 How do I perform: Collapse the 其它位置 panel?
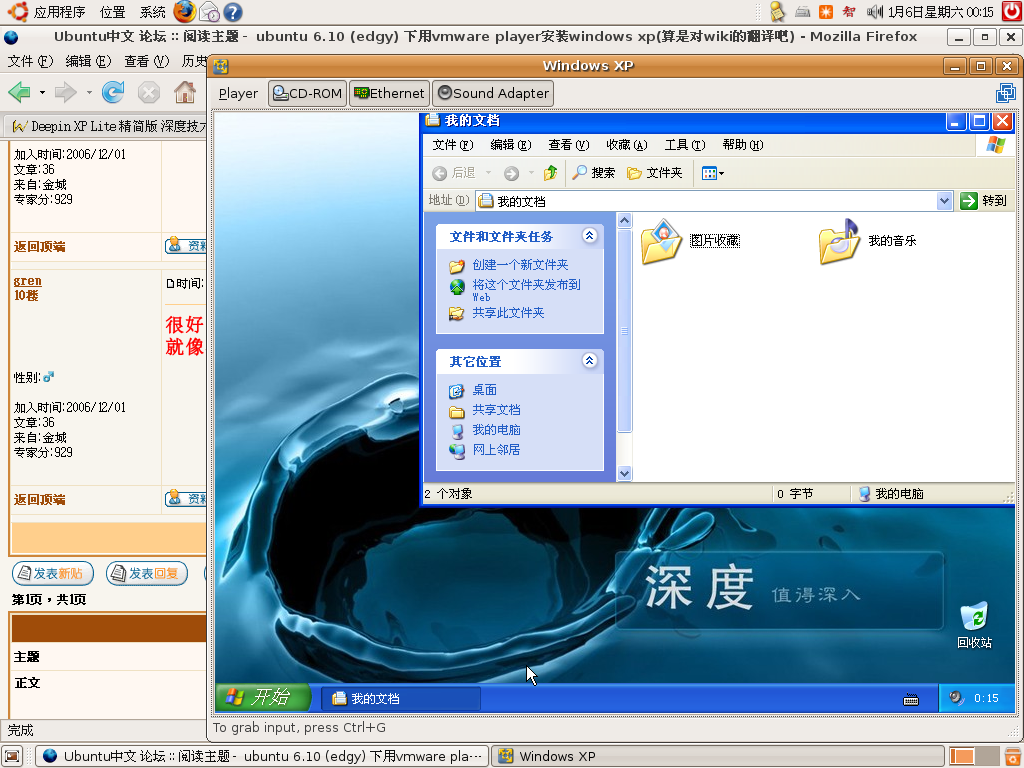pos(589,360)
